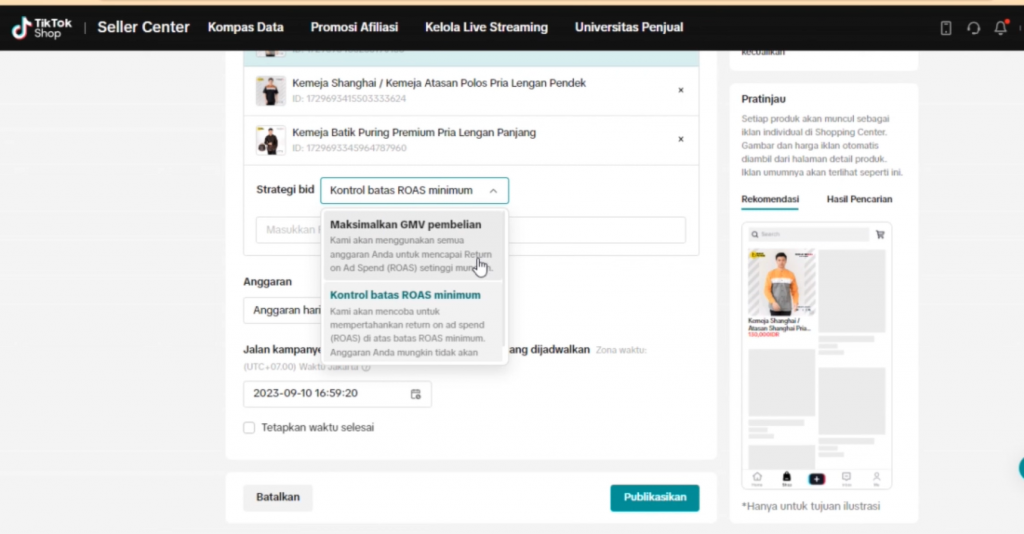Click the cart icon in phone preview

point(880,234)
